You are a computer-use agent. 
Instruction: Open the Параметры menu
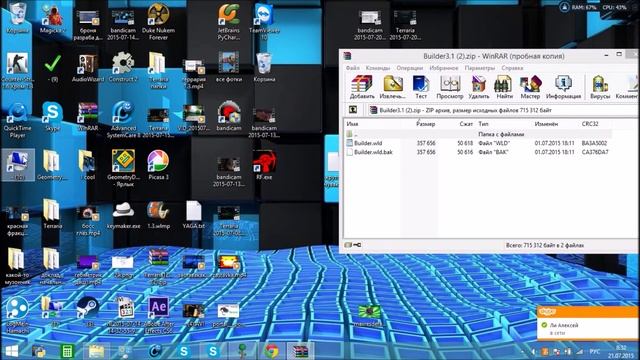point(480,68)
